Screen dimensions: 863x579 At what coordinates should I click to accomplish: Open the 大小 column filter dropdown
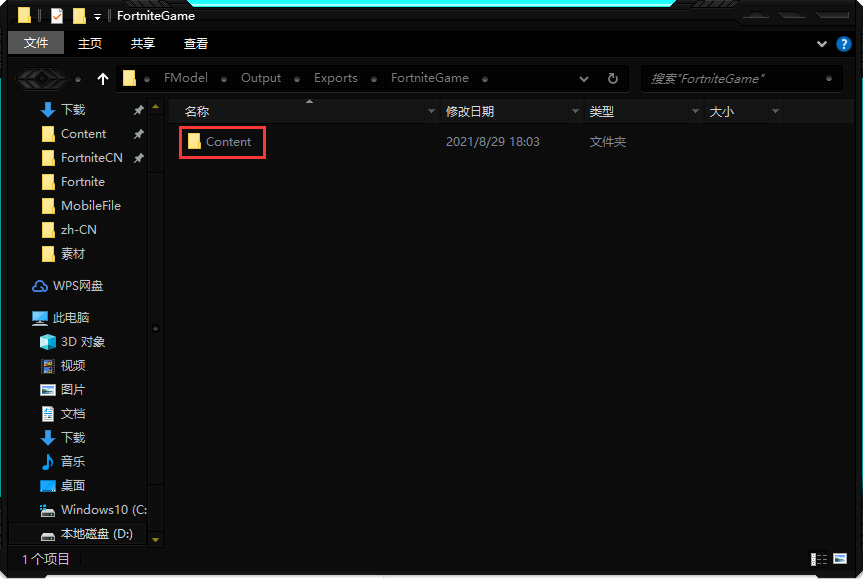pos(775,112)
